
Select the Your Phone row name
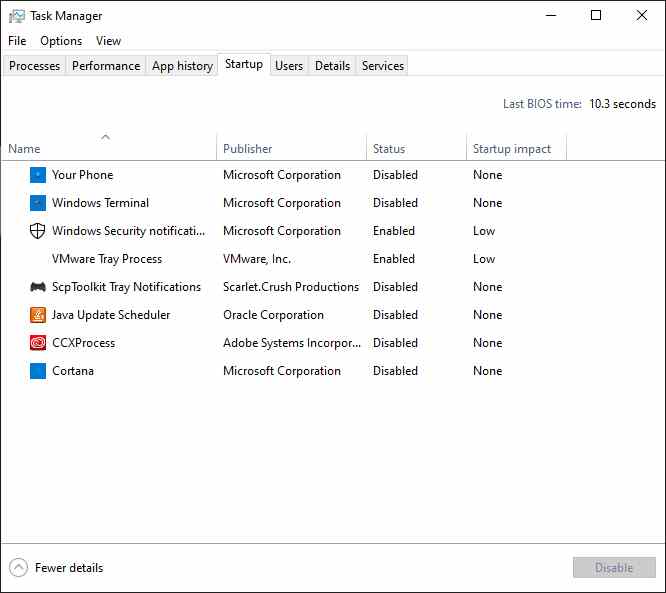click(82, 175)
